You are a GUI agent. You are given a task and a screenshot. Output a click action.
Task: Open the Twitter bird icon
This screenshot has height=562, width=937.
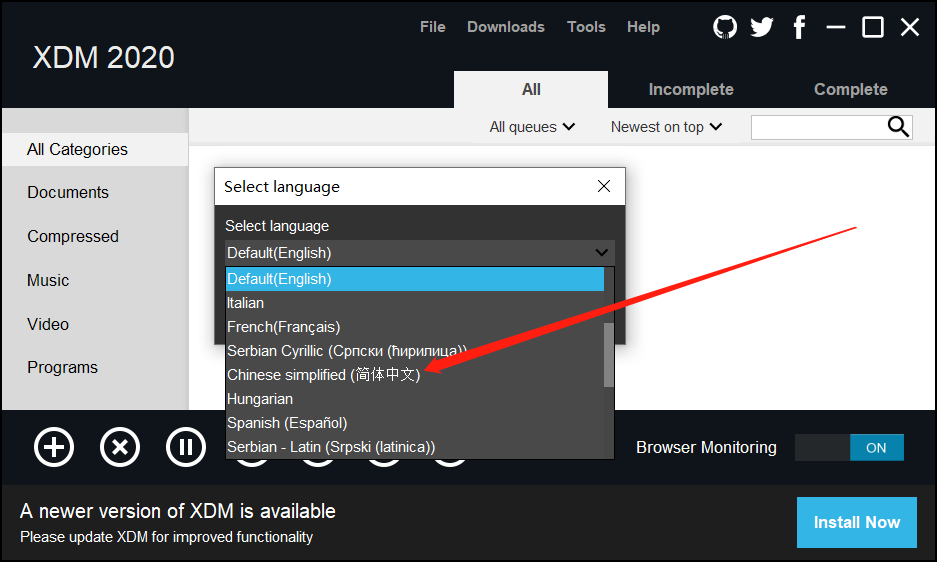tap(762, 27)
